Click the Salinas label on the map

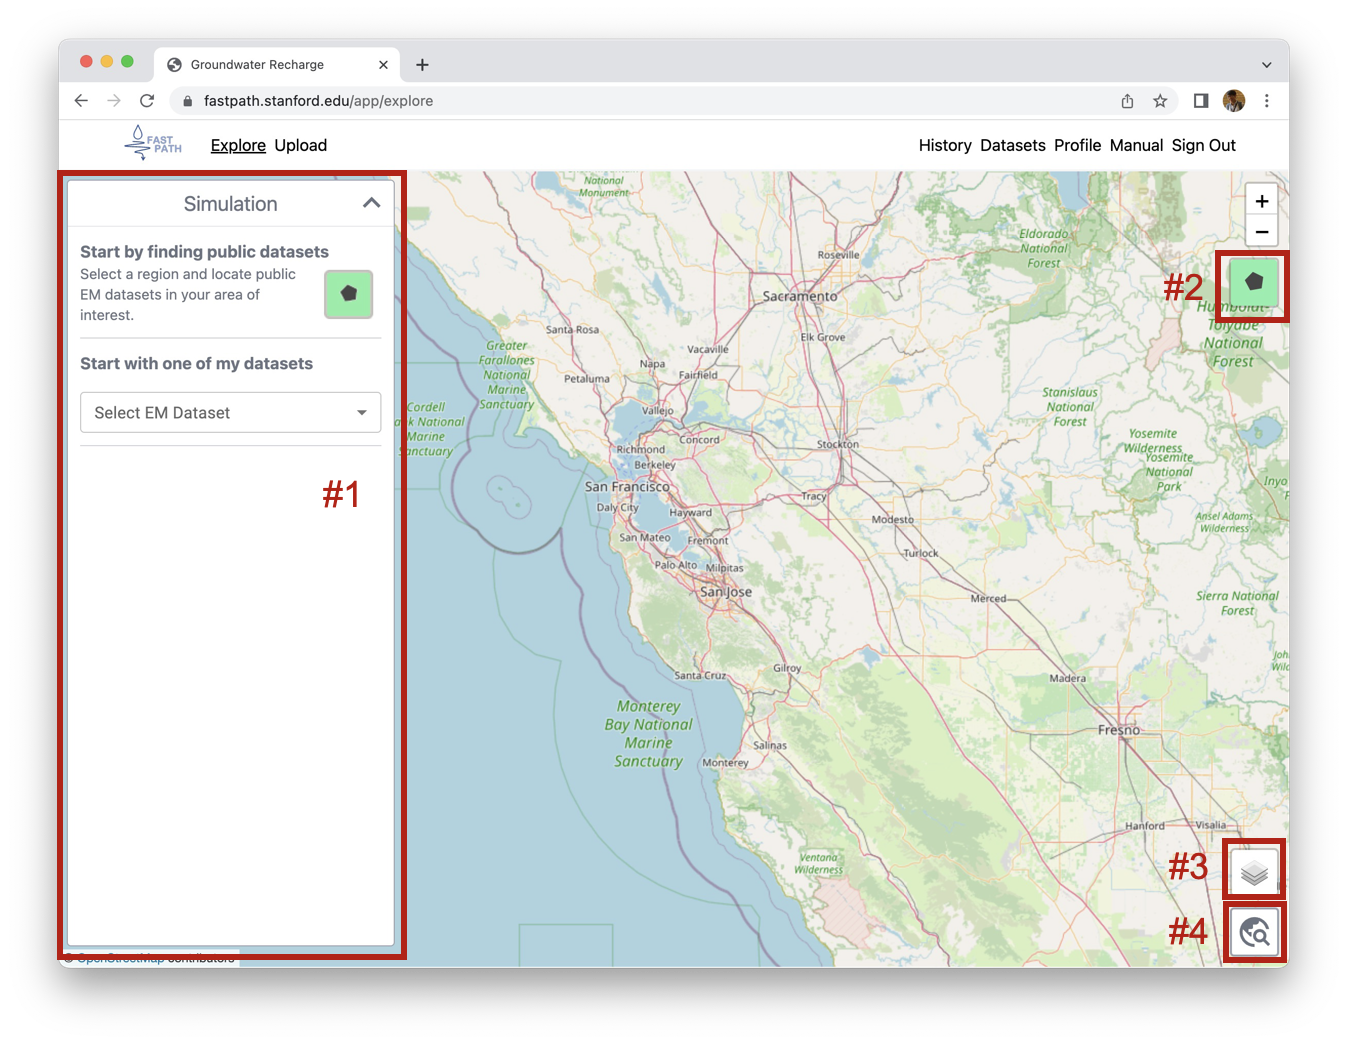(770, 745)
